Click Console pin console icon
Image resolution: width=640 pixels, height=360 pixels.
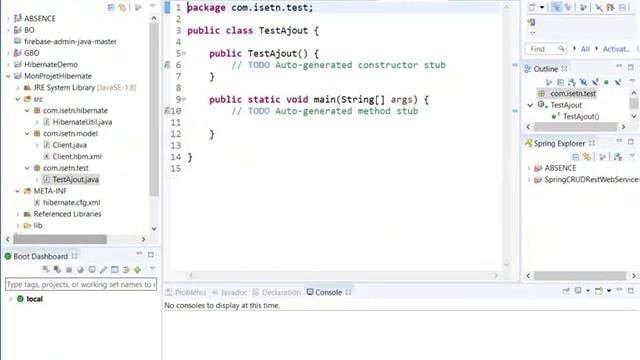(x=566, y=291)
